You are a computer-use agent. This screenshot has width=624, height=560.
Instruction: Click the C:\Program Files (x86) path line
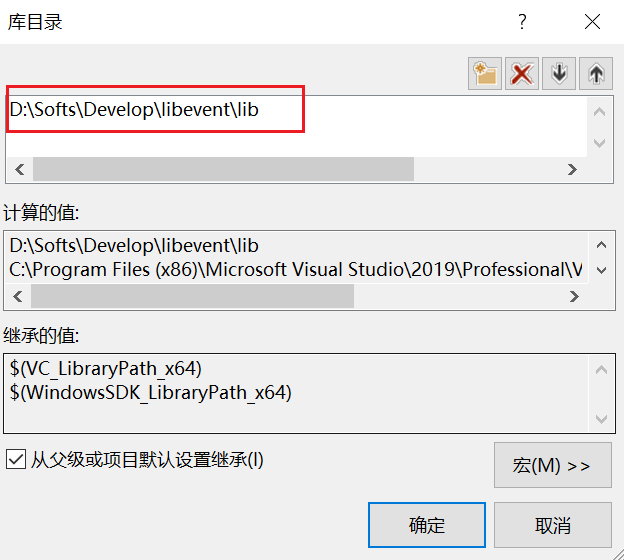click(296, 270)
